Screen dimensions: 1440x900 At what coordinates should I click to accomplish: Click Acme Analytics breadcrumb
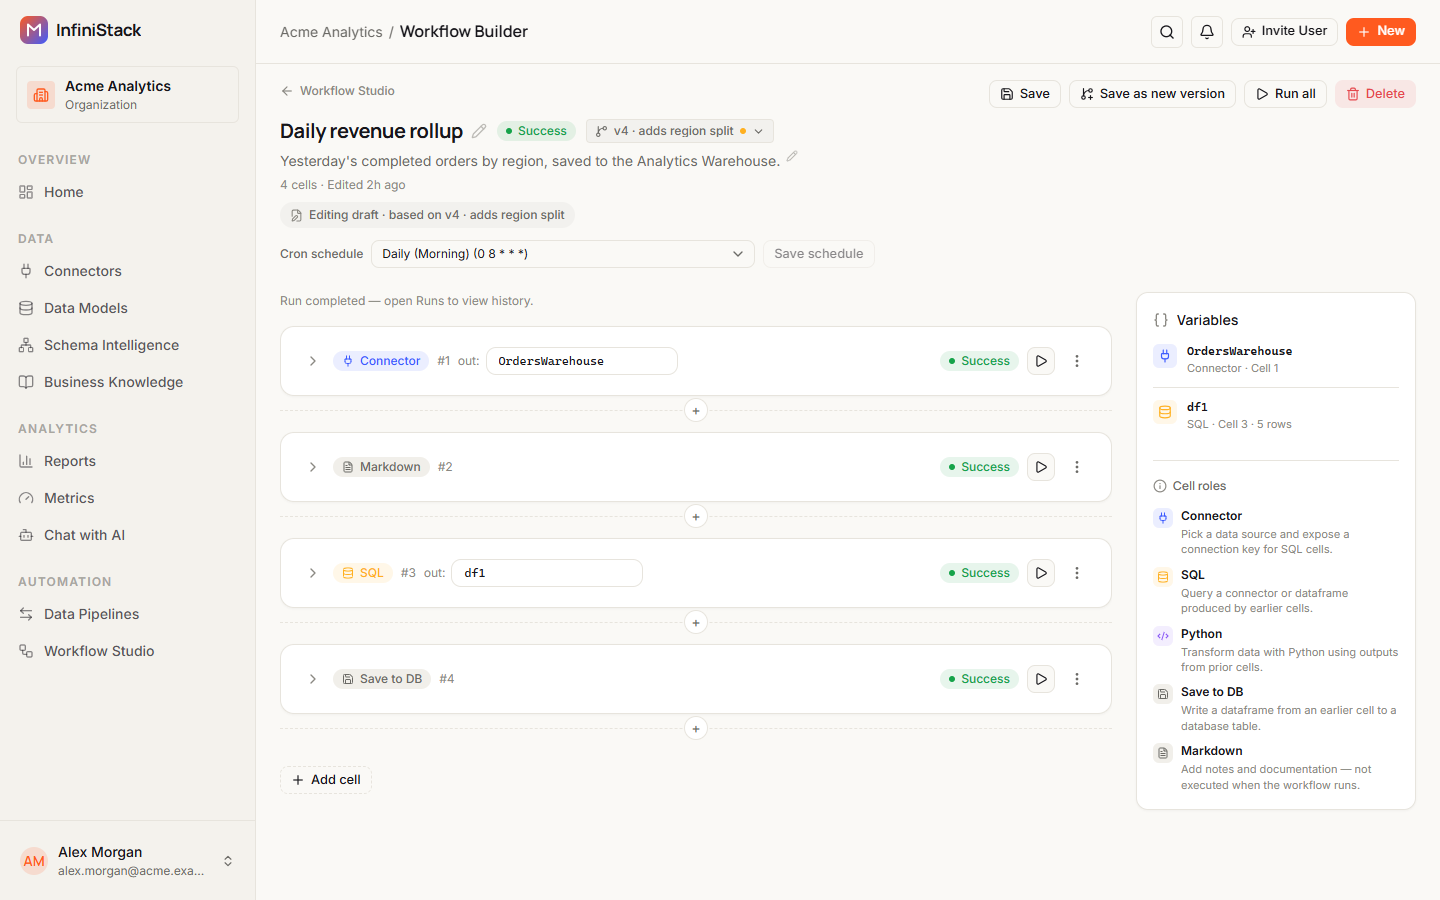click(x=331, y=32)
